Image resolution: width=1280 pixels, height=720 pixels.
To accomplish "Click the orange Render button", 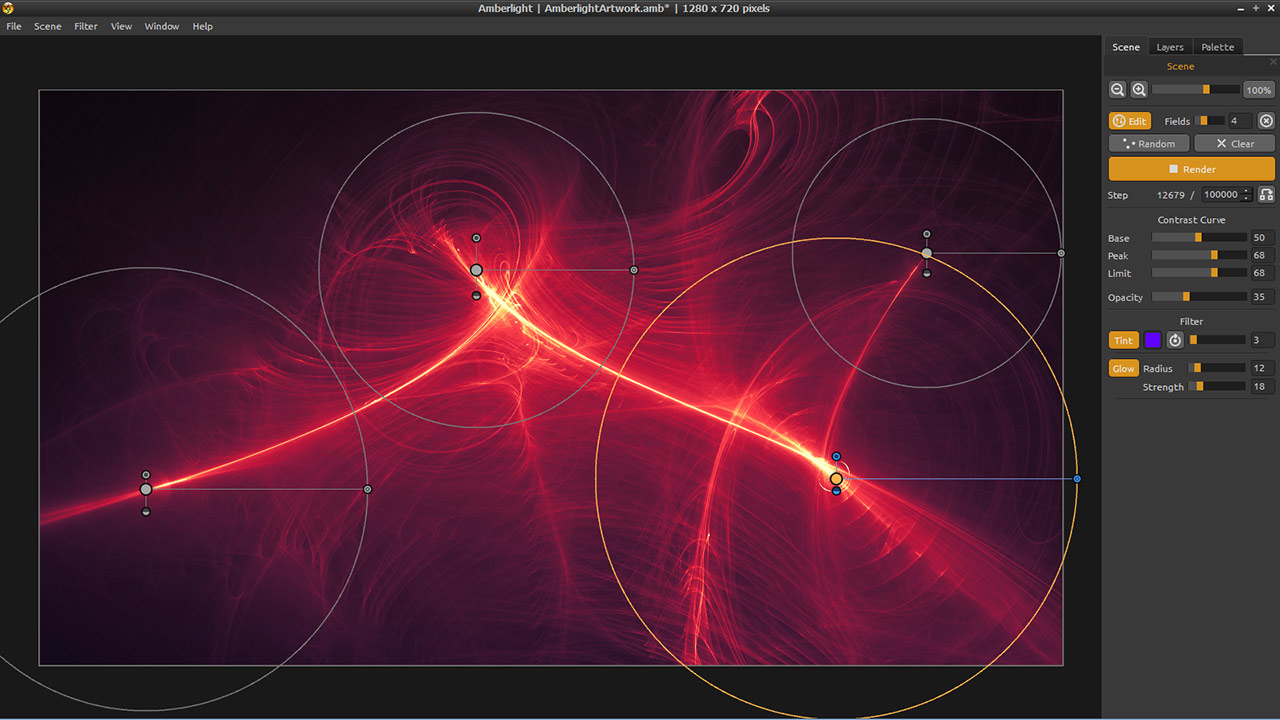I will click(1192, 169).
